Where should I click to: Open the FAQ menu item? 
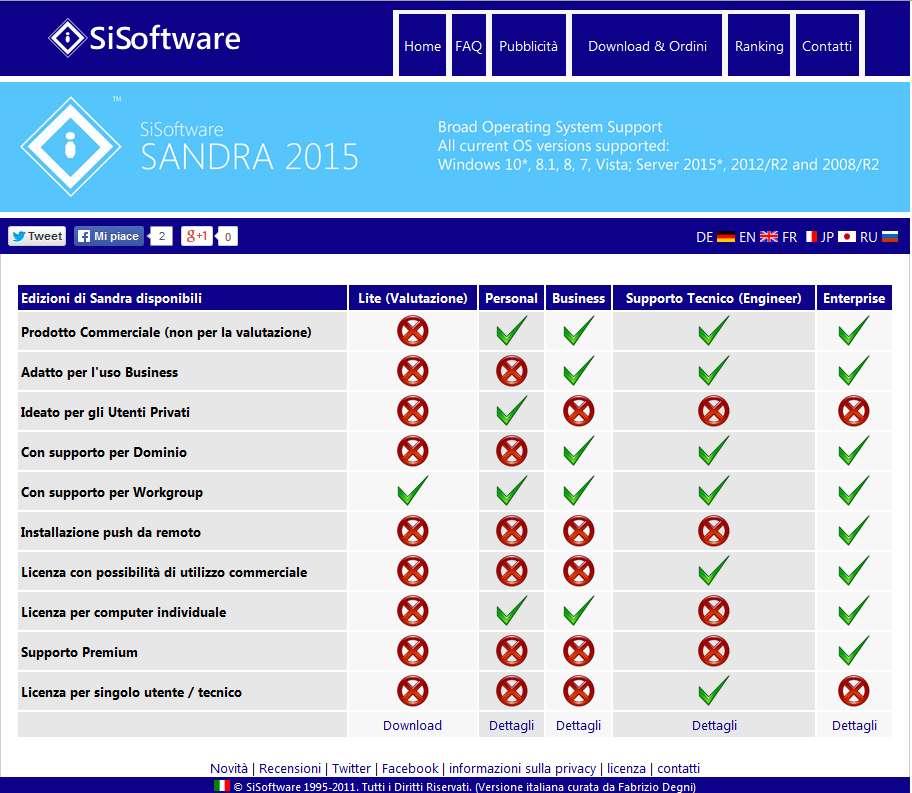tap(469, 46)
